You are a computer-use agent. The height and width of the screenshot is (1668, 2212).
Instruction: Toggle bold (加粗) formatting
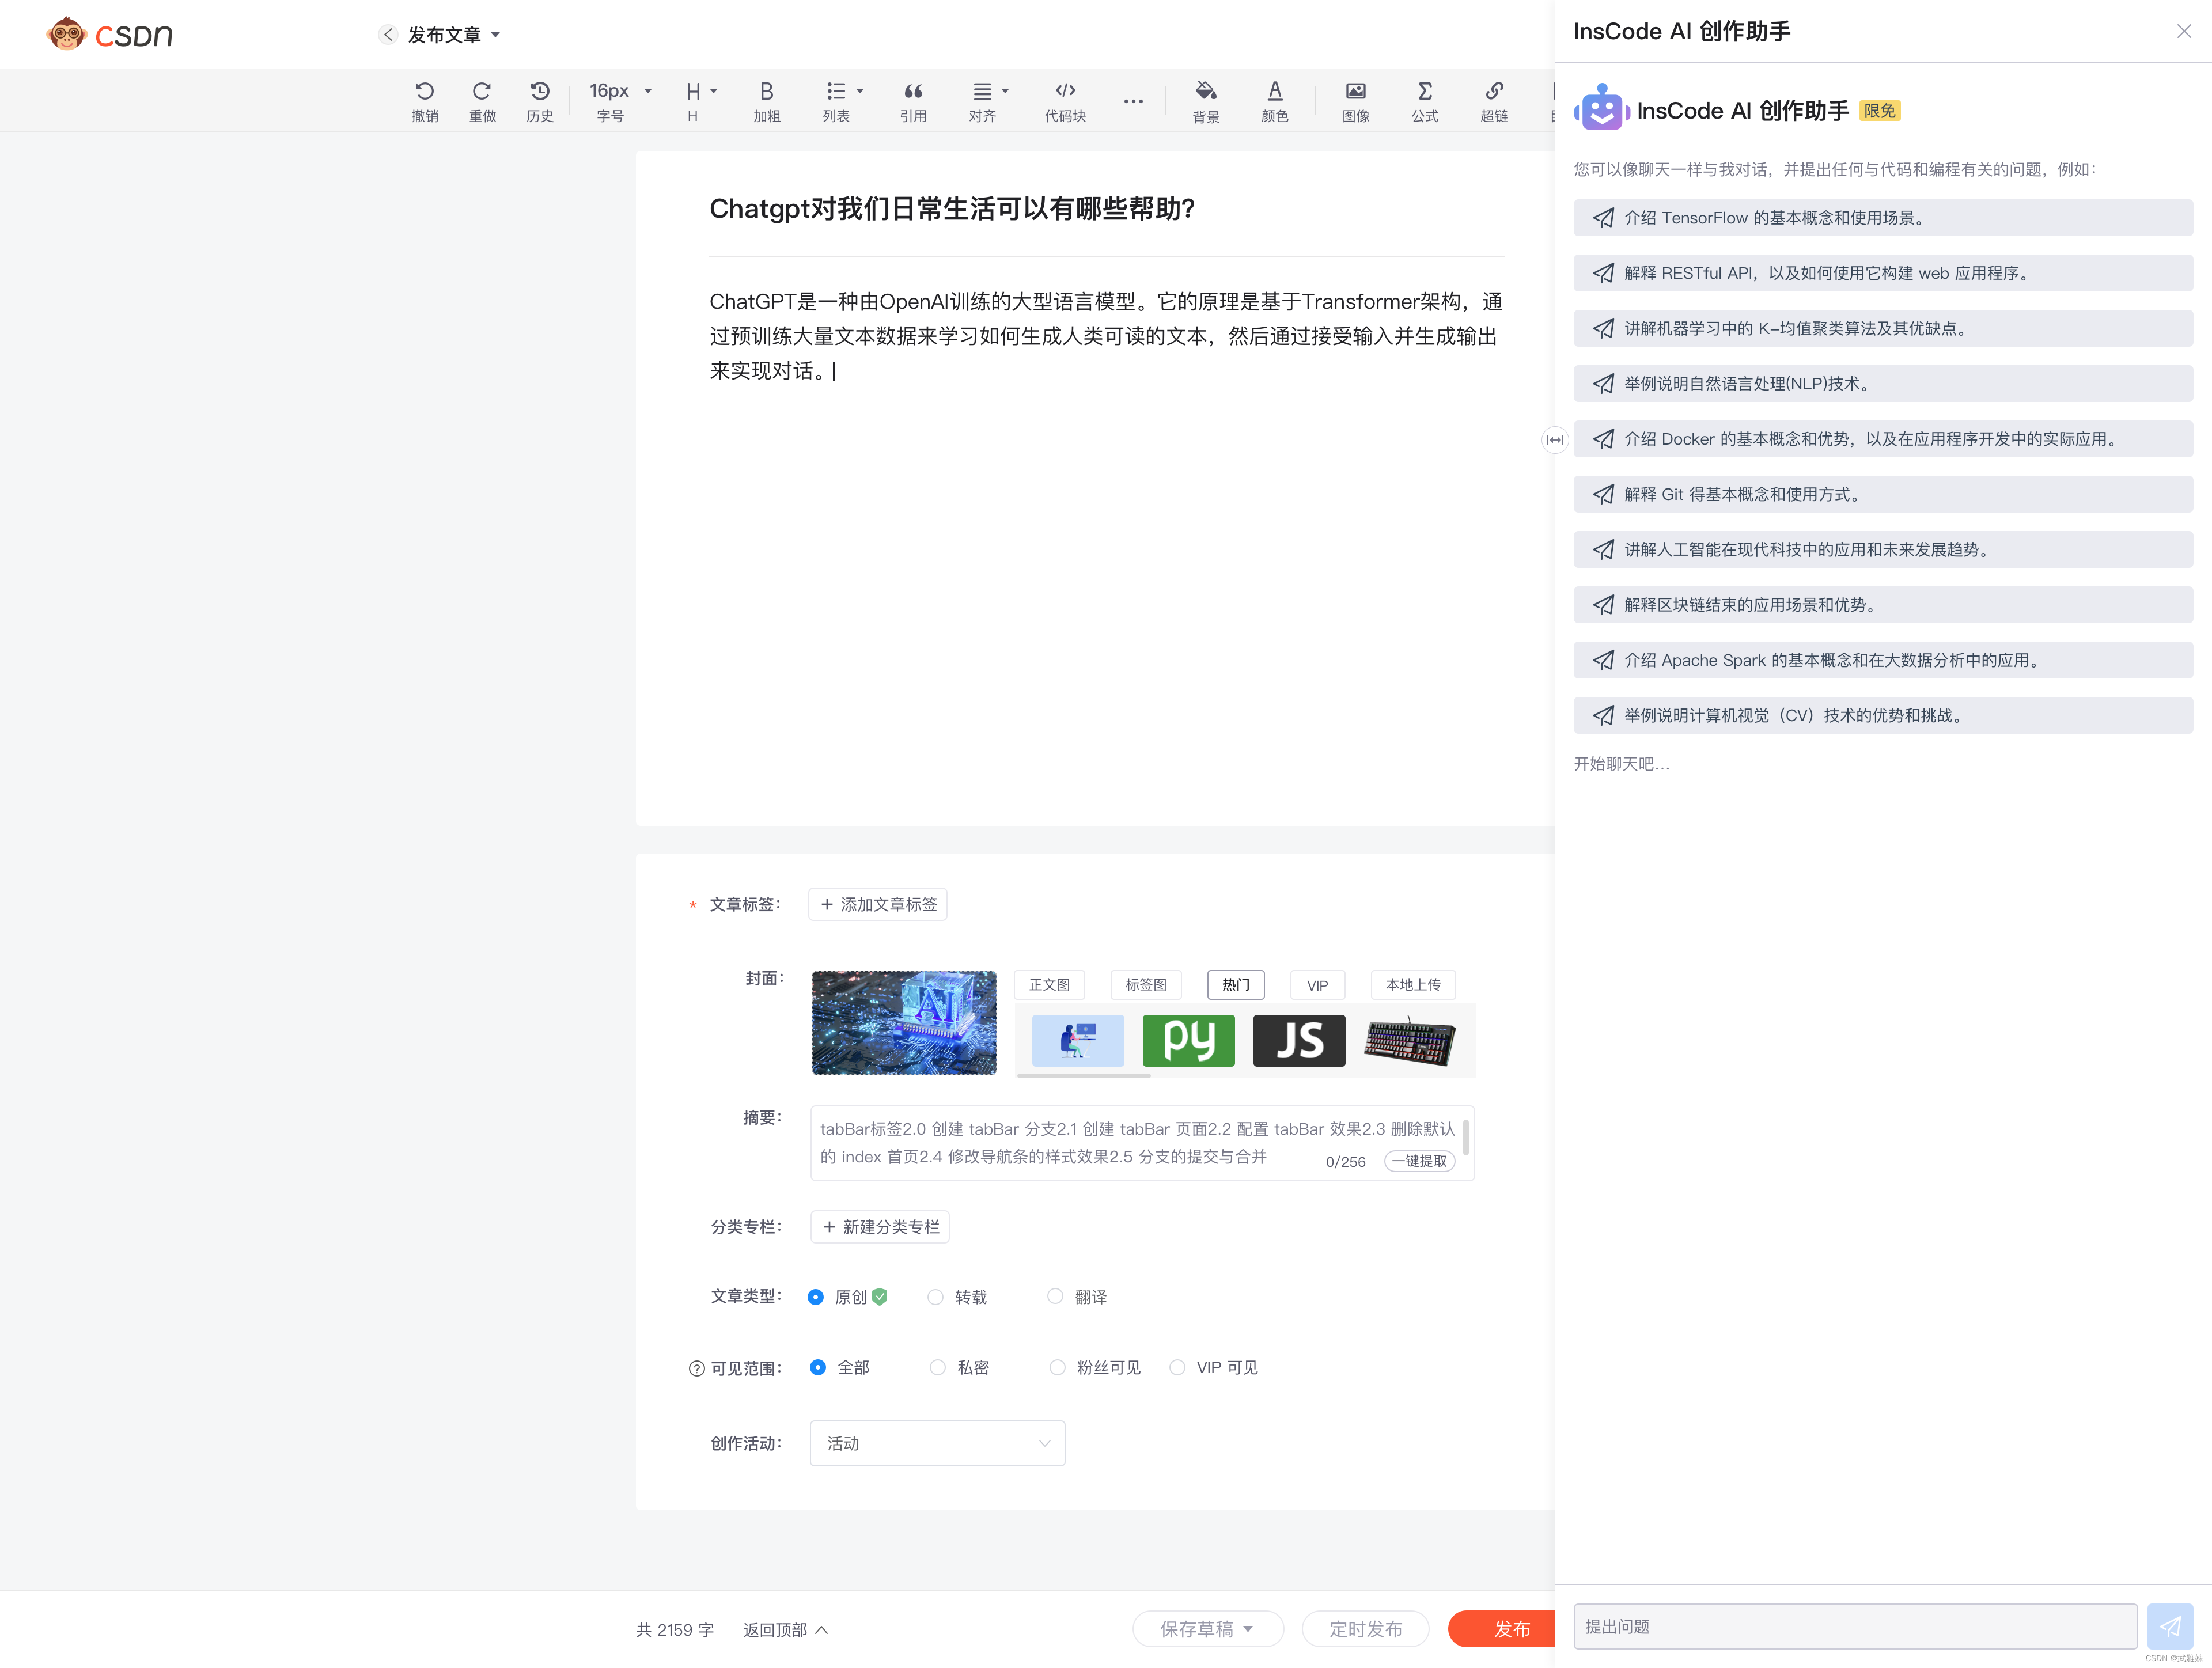pos(766,100)
